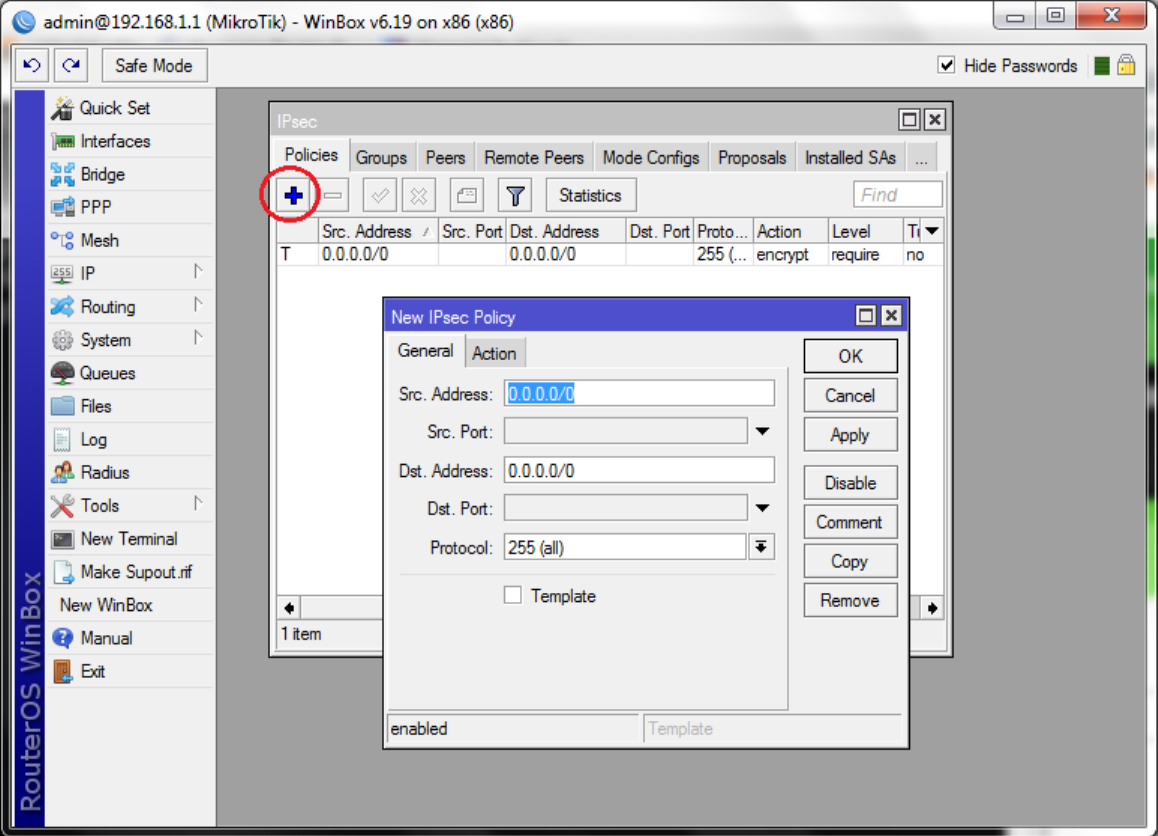Expand the Dst. Port field arrow

click(x=762, y=508)
